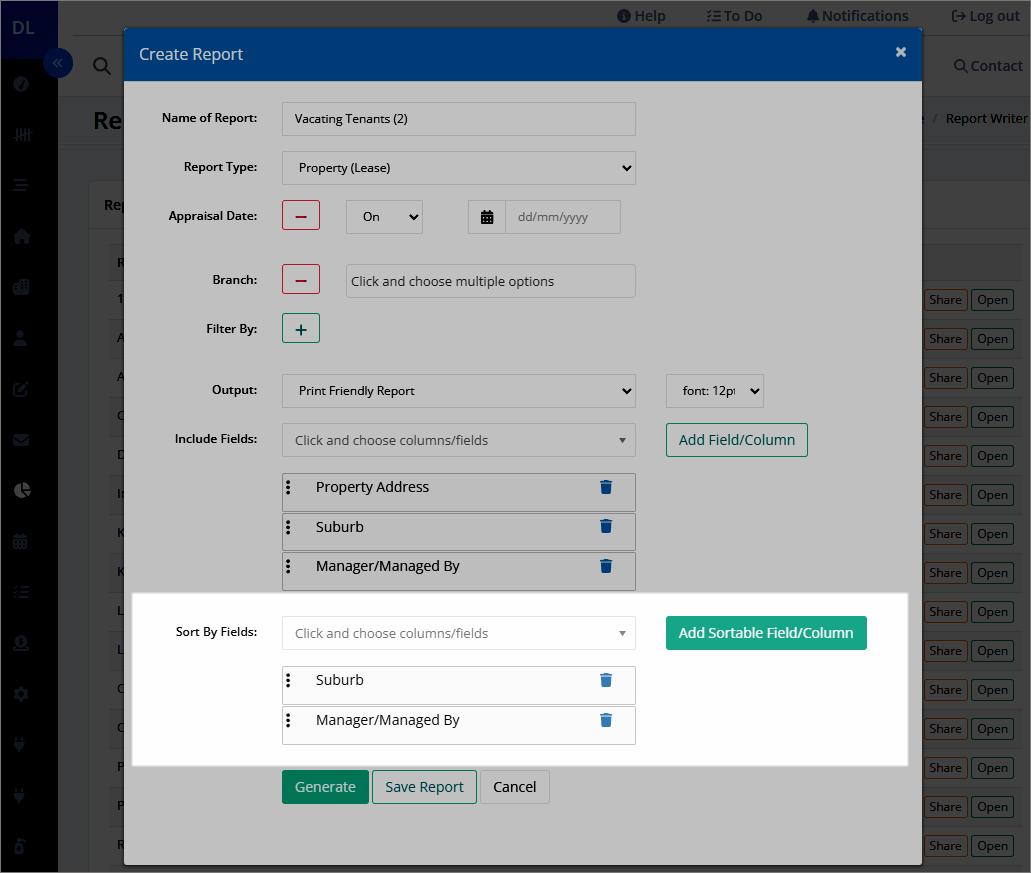Viewport: 1031px width, 873px height.
Task: Open Help from the top bar
Action: click(641, 16)
